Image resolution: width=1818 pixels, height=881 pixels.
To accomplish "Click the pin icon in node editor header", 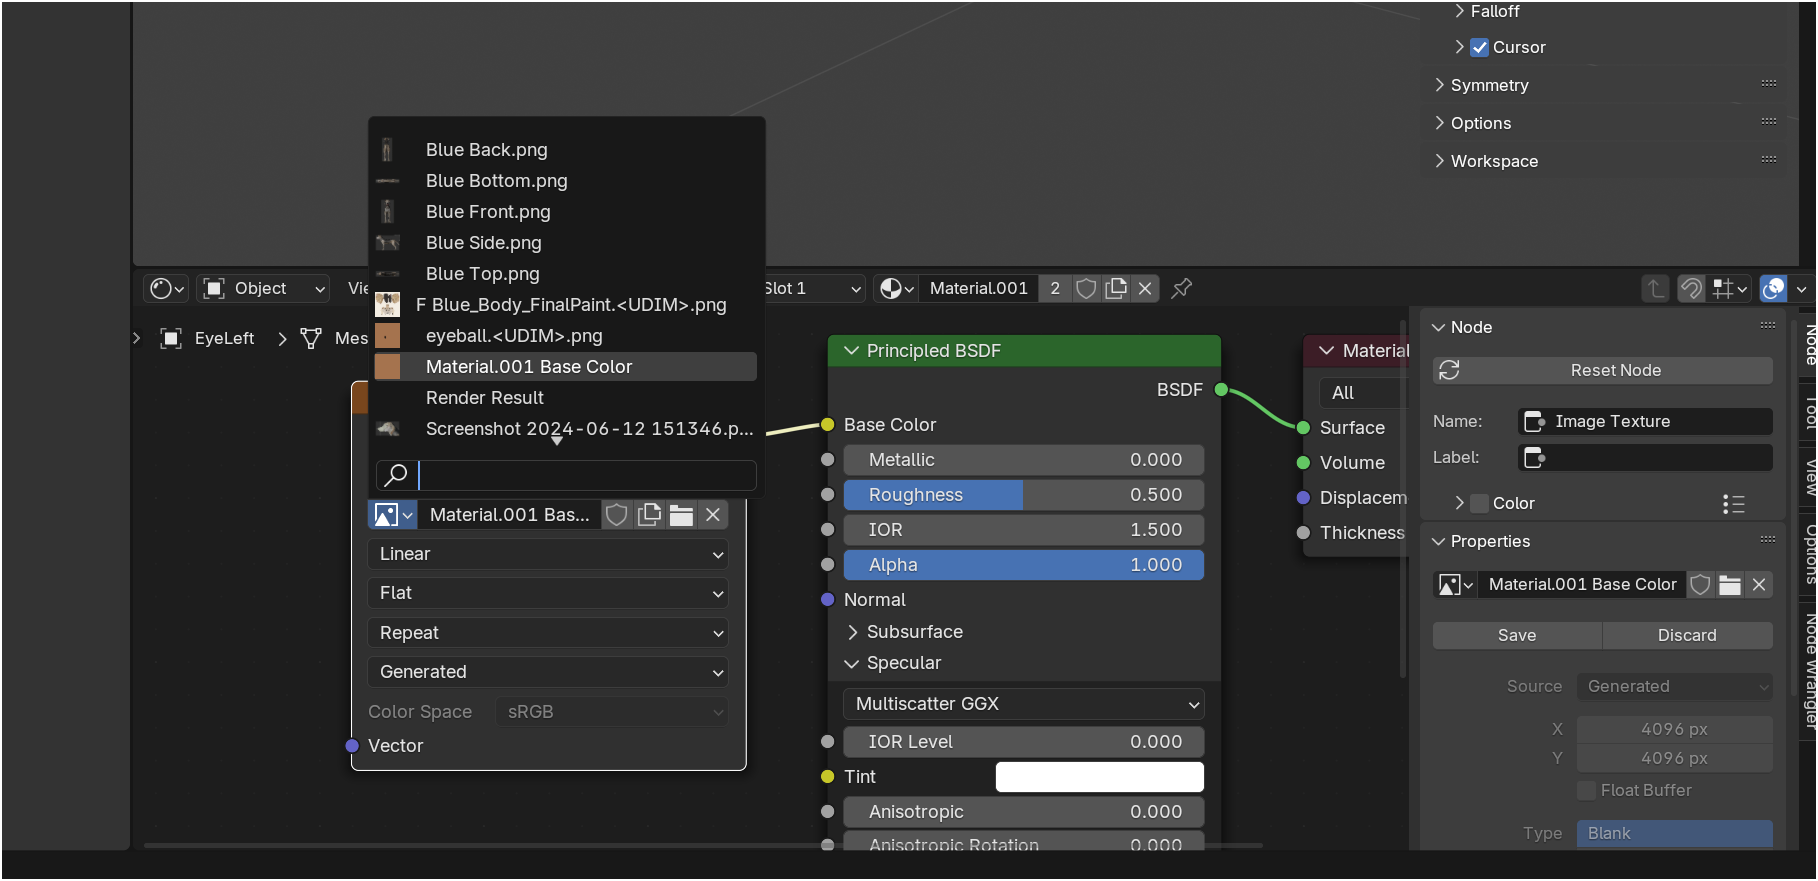I will (x=1181, y=288).
